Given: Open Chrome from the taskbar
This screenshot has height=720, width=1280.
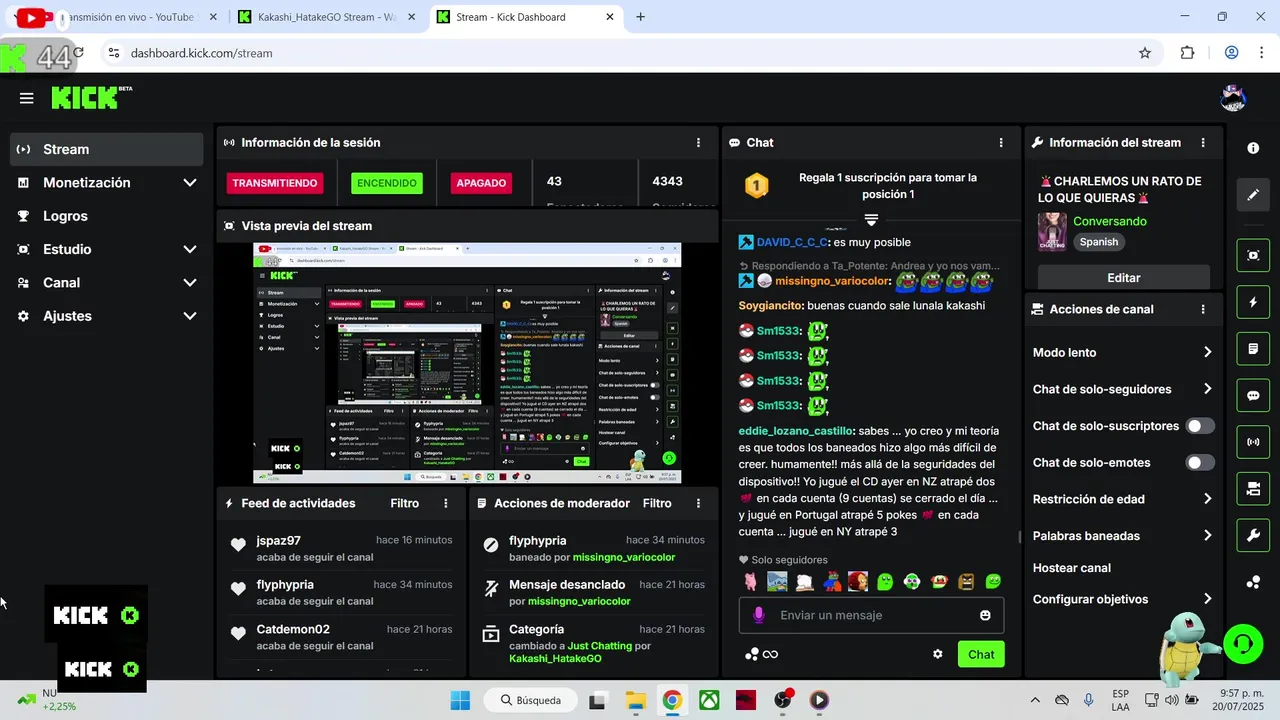Looking at the screenshot, I should [672, 700].
